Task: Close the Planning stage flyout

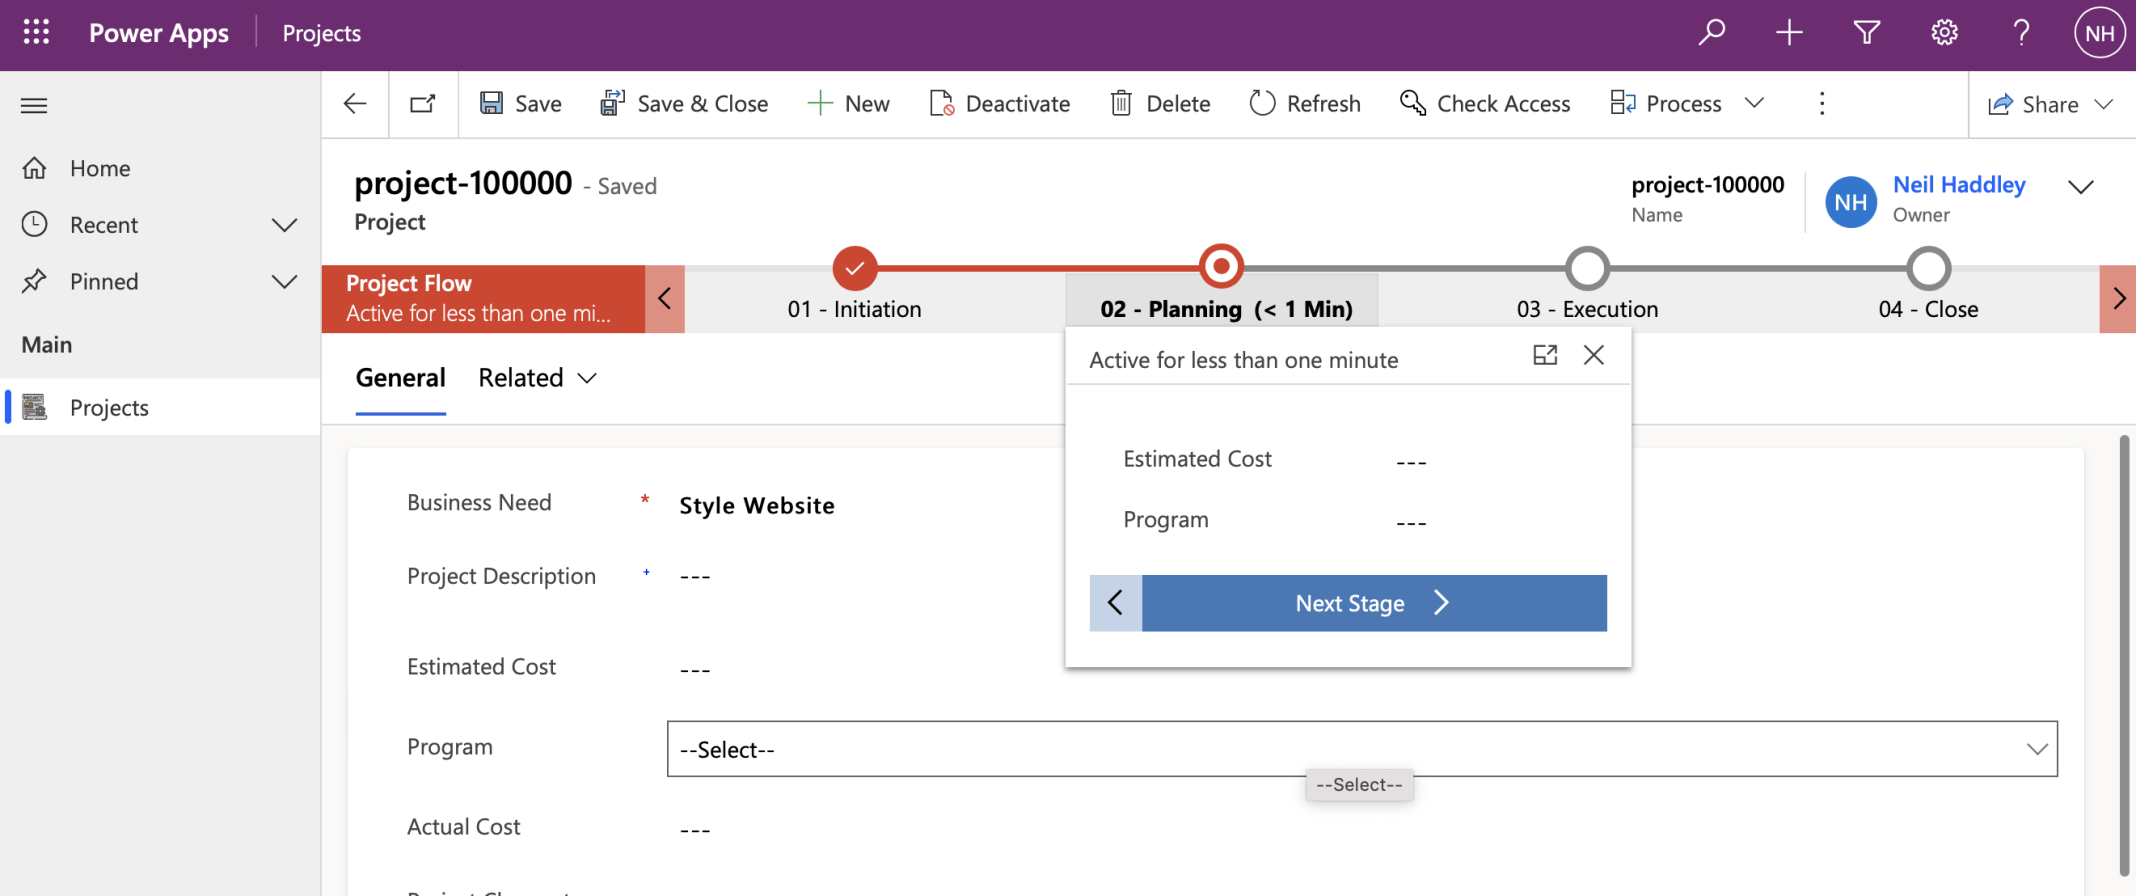Action: 1594,355
